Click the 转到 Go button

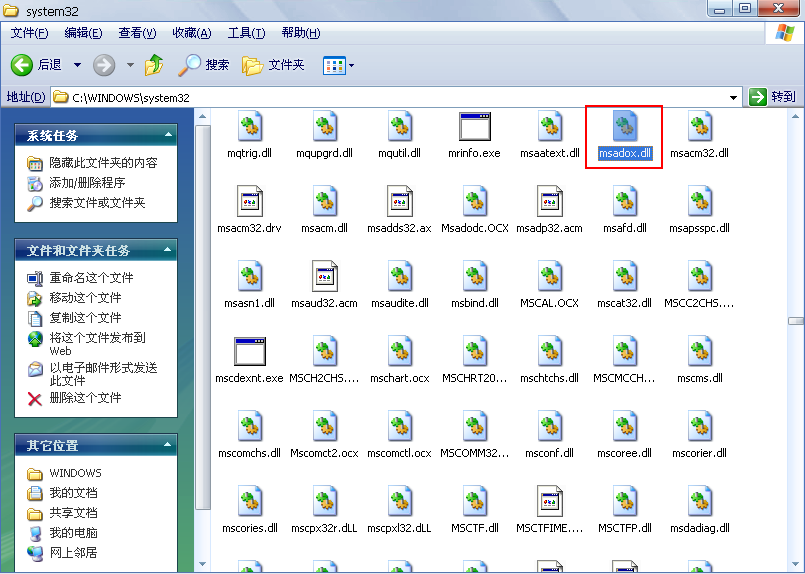click(772, 97)
